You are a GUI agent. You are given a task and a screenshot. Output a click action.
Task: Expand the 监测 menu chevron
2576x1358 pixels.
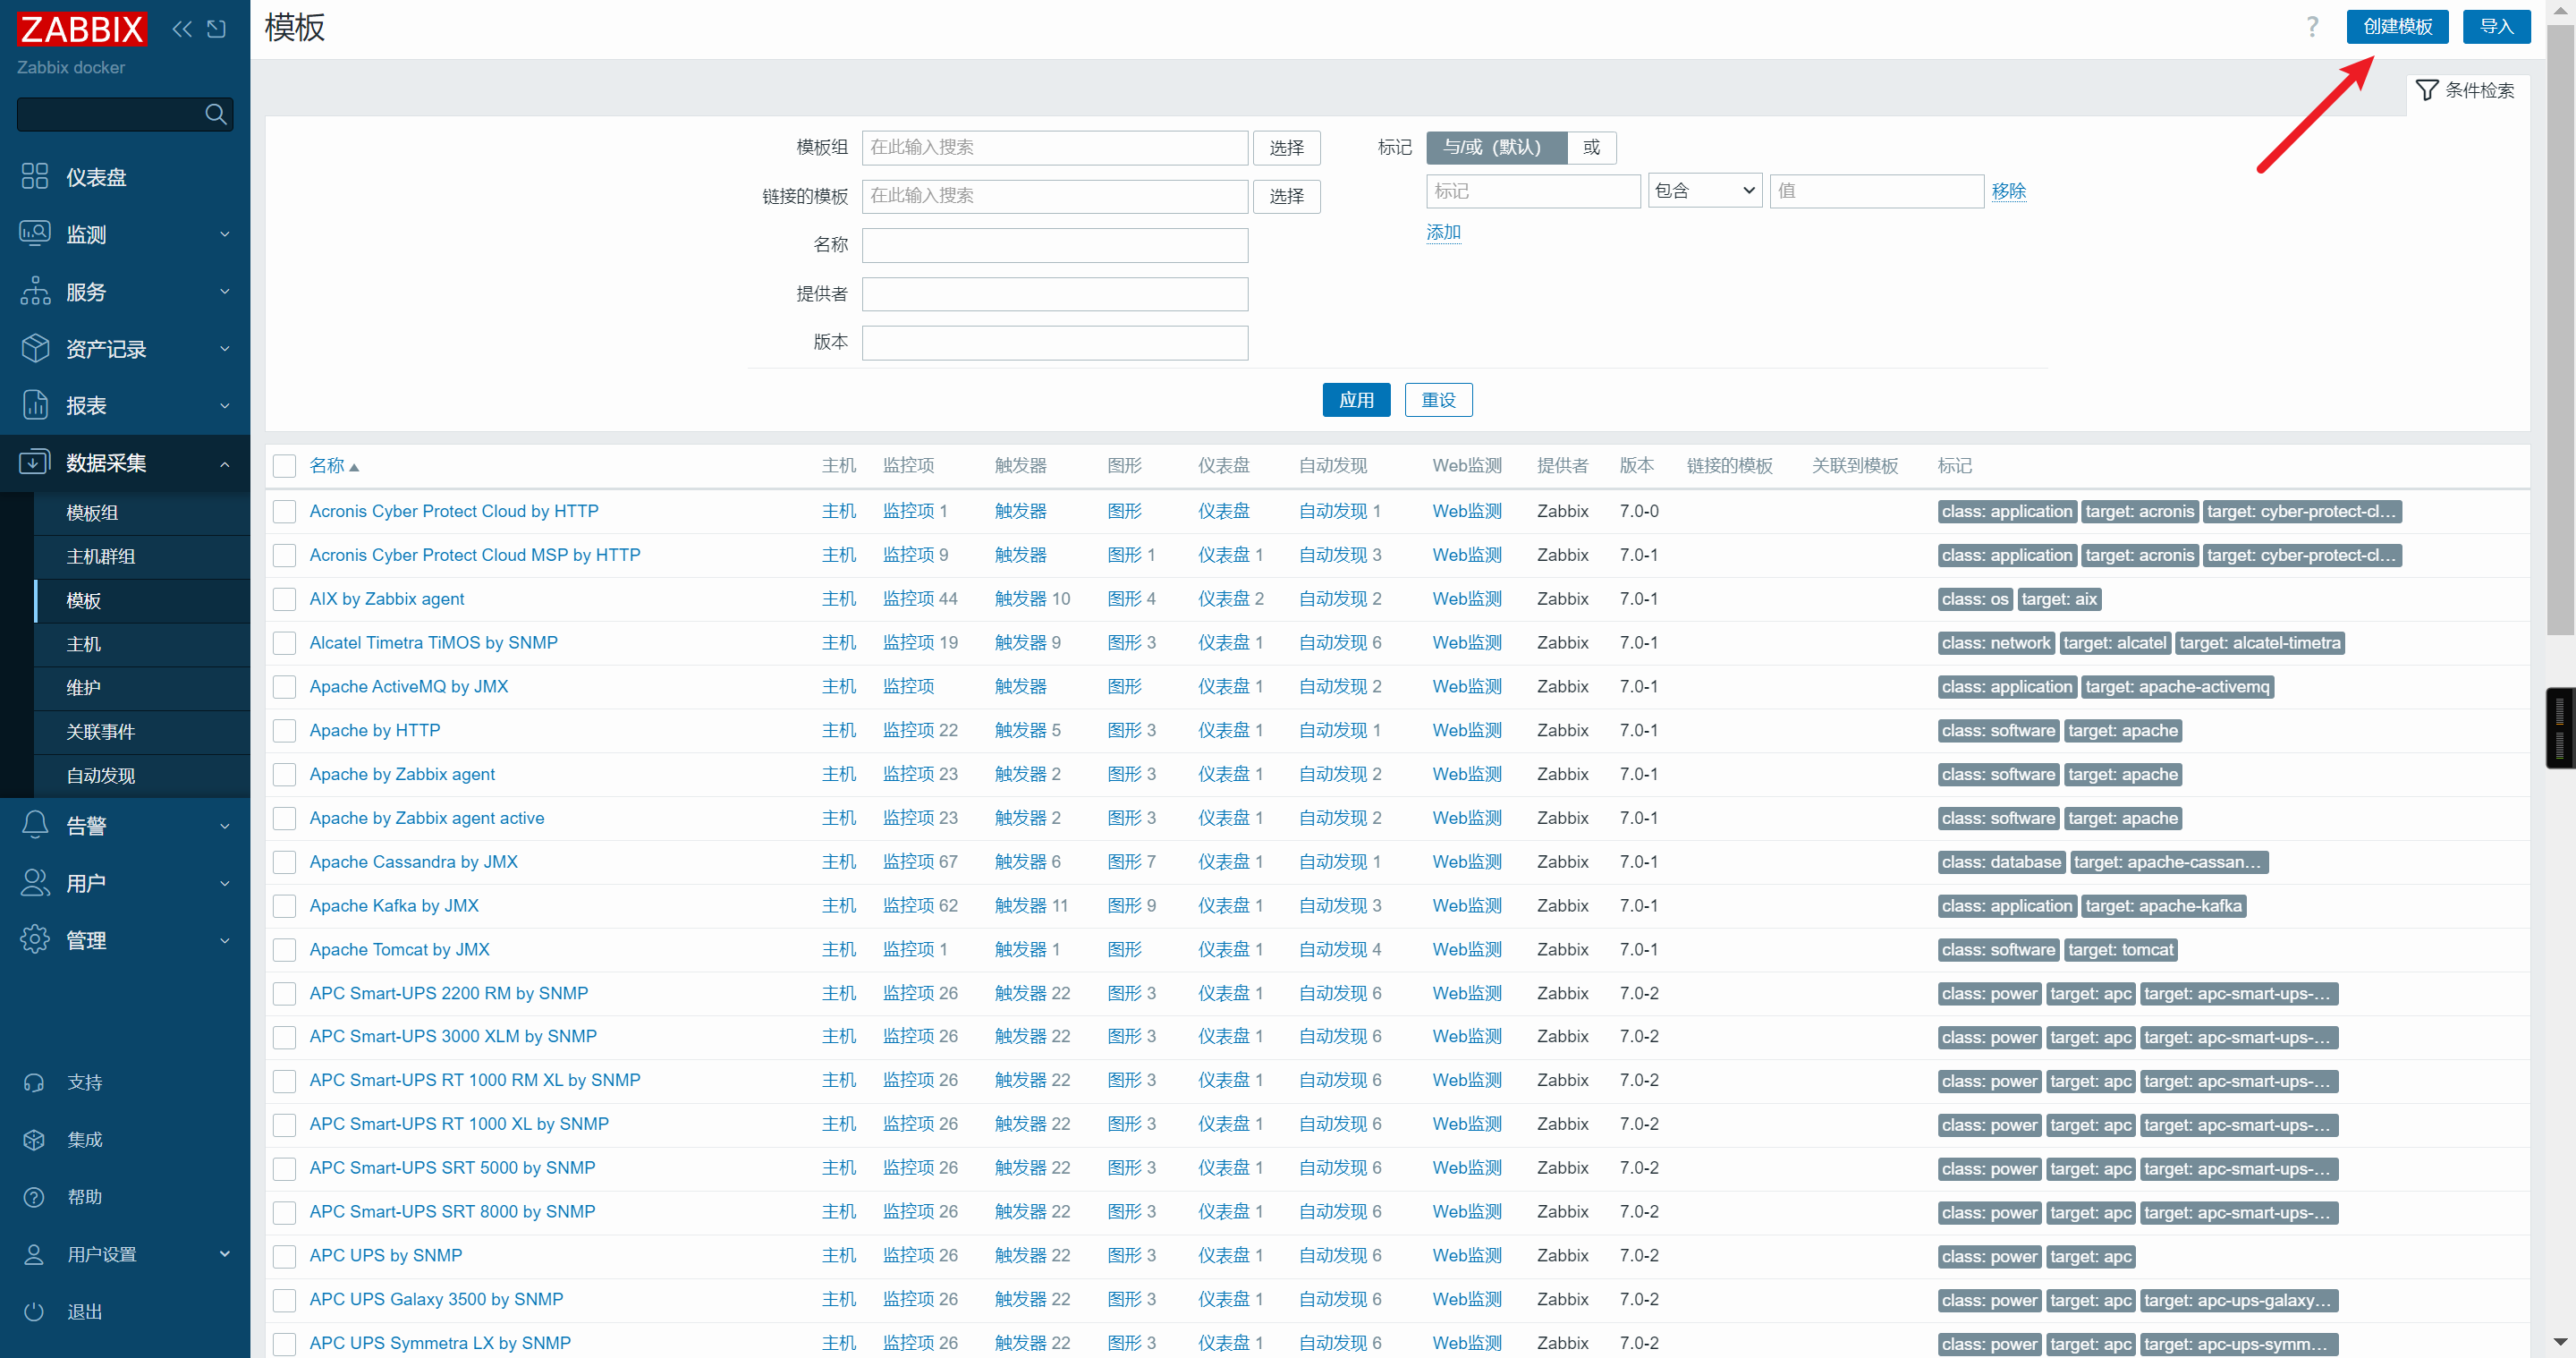[x=225, y=234]
